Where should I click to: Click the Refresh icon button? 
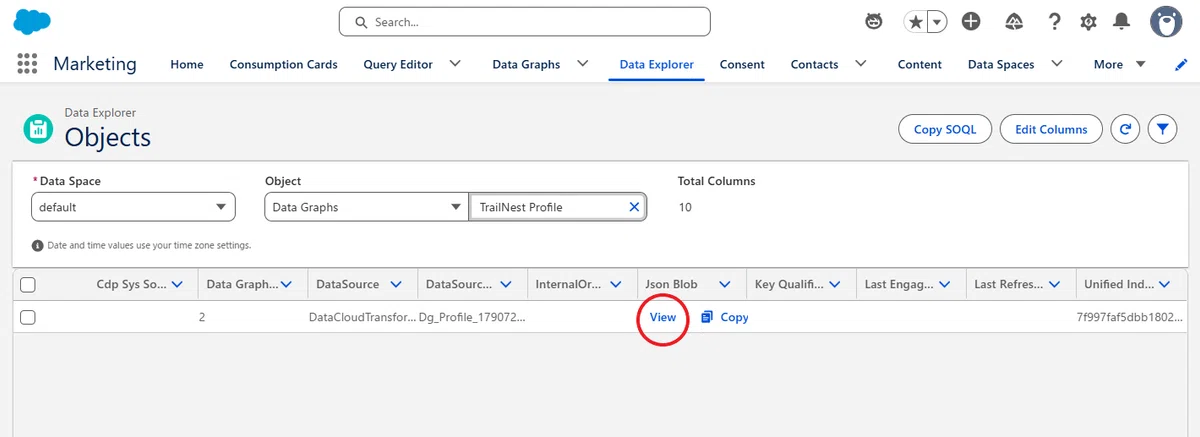tap(1125, 129)
